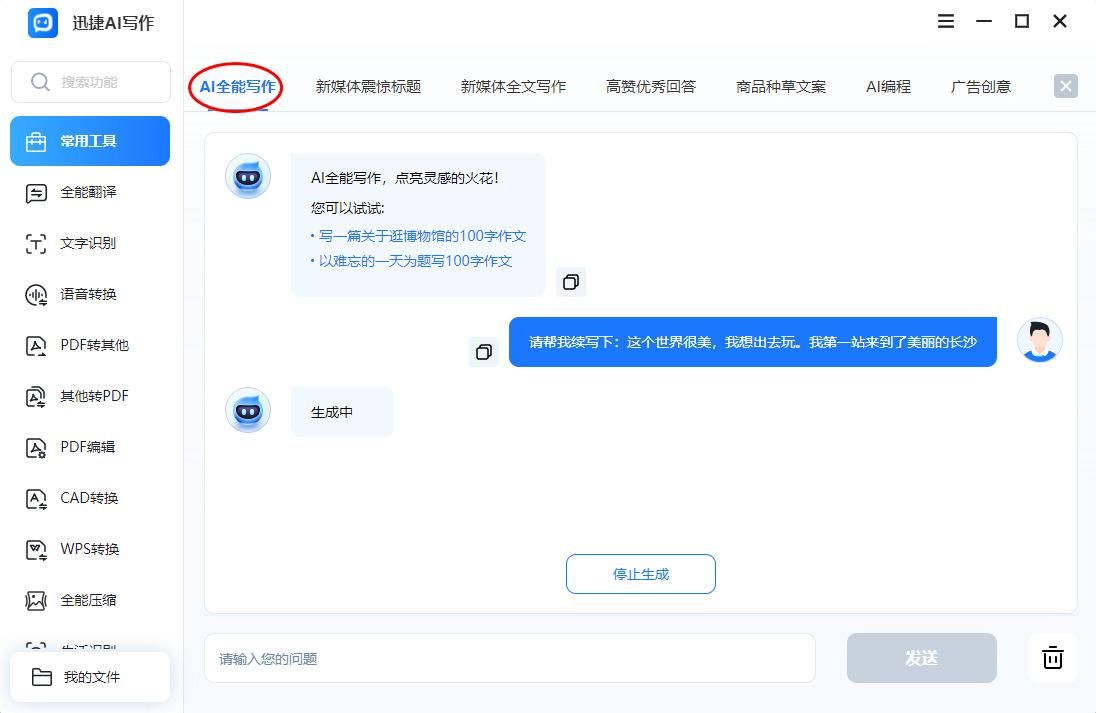Select the AI编程 tab
The width and height of the screenshot is (1096, 713).
888,87
